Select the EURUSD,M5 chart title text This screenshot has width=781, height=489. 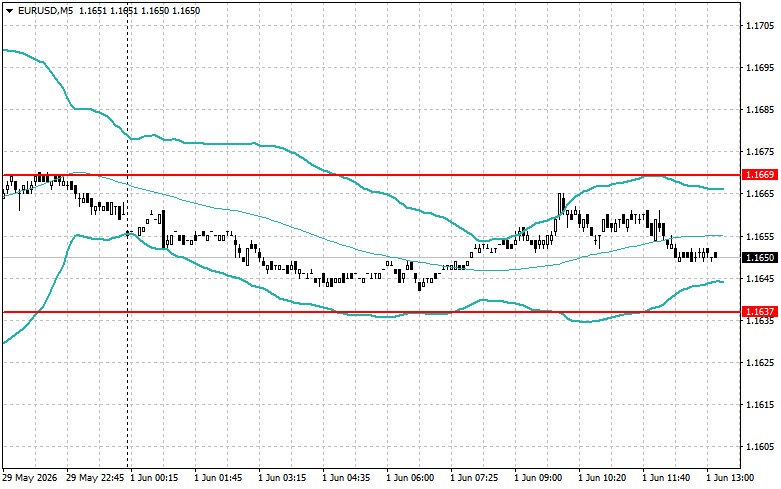click(x=45, y=10)
